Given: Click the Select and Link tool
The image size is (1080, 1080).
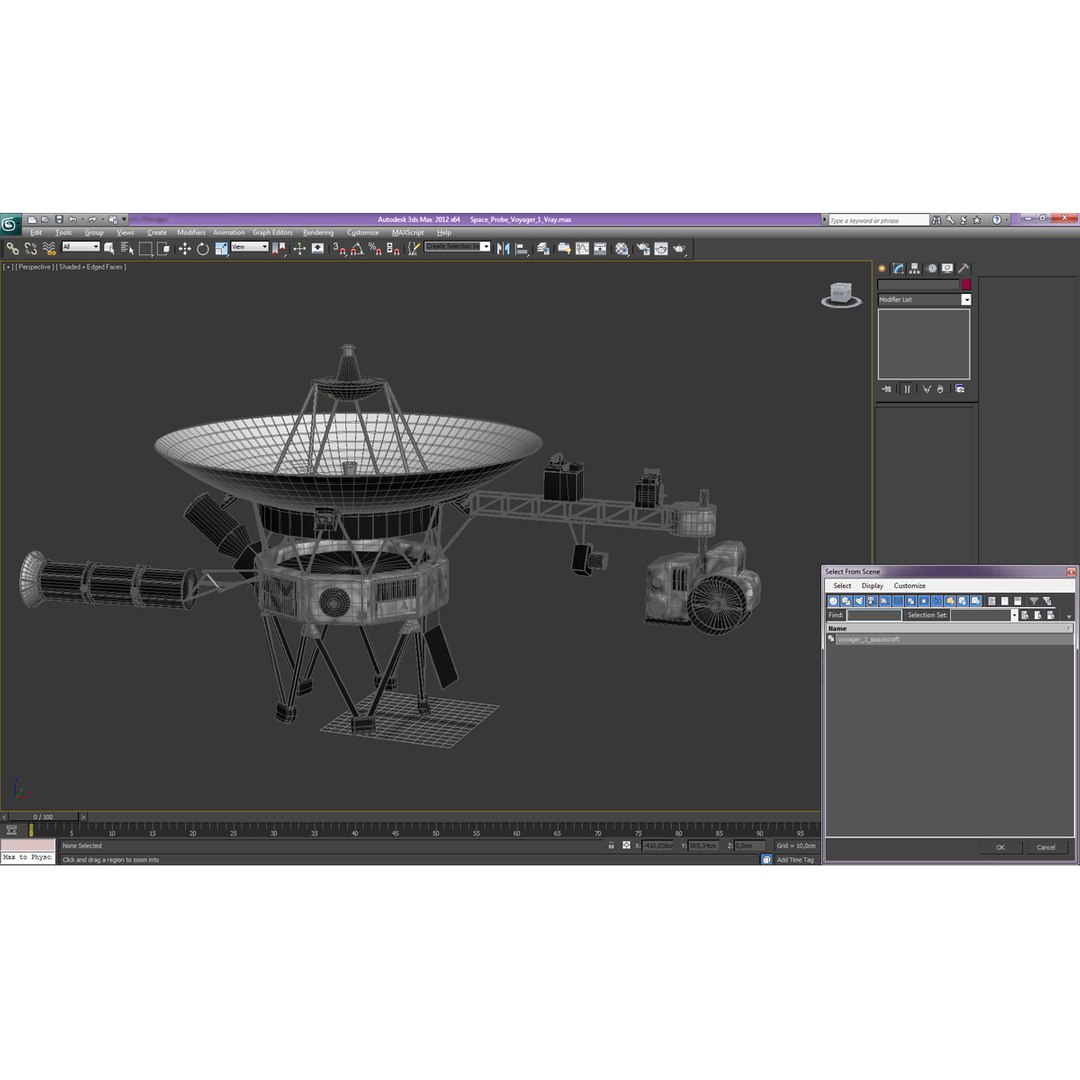Looking at the screenshot, I should point(12,249).
